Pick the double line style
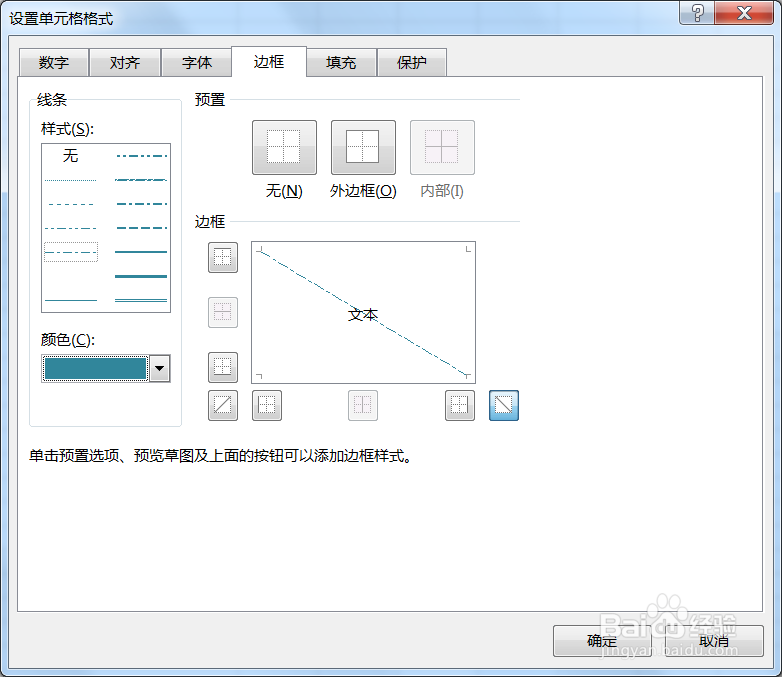The image size is (782, 677). click(x=141, y=300)
